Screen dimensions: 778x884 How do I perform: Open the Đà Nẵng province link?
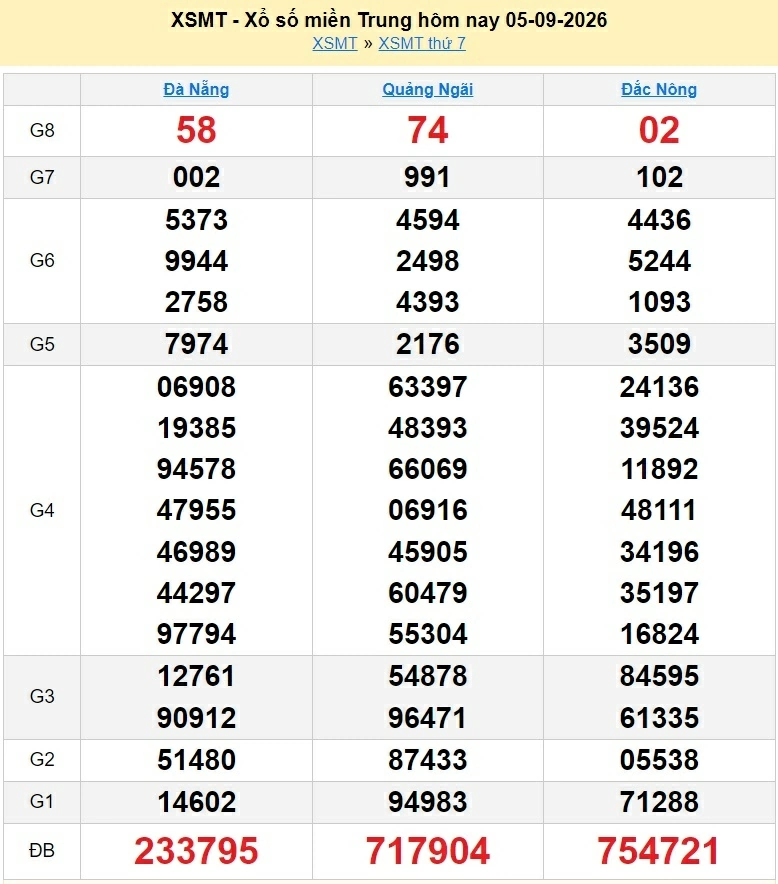click(196, 89)
